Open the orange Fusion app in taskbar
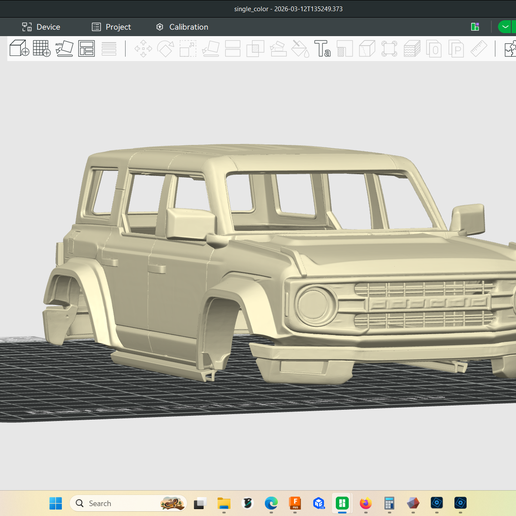Viewport: 516px width, 516px height. [x=295, y=503]
